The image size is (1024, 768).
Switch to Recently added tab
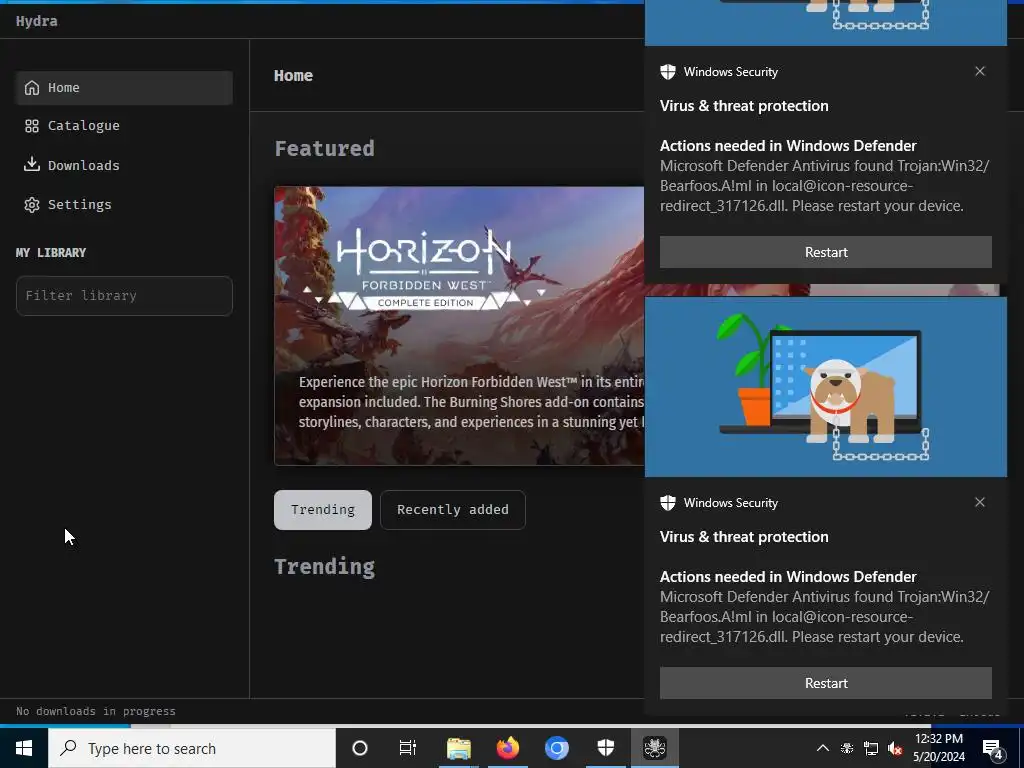(x=453, y=510)
